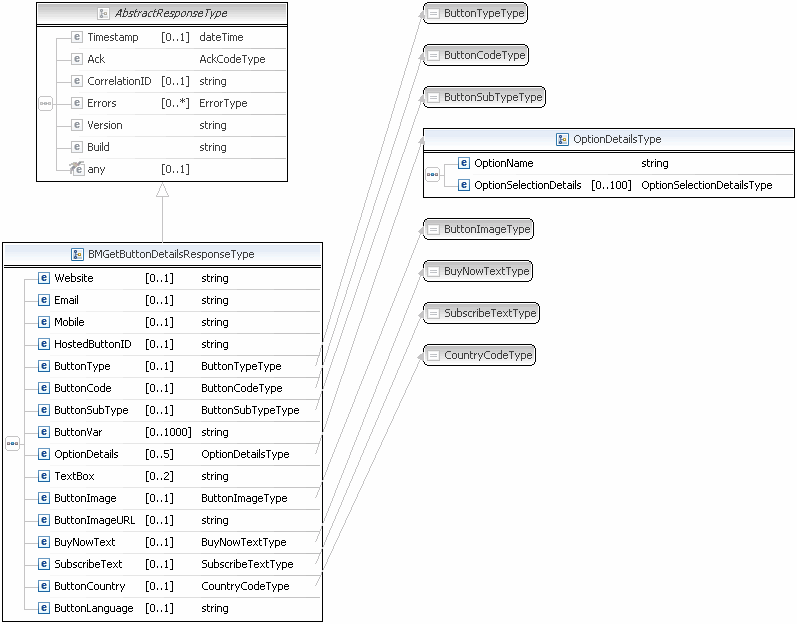The height and width of the screenshot is (624, 797).
Task: Open the CountryCodeType type box
Action: pos(479,355)
